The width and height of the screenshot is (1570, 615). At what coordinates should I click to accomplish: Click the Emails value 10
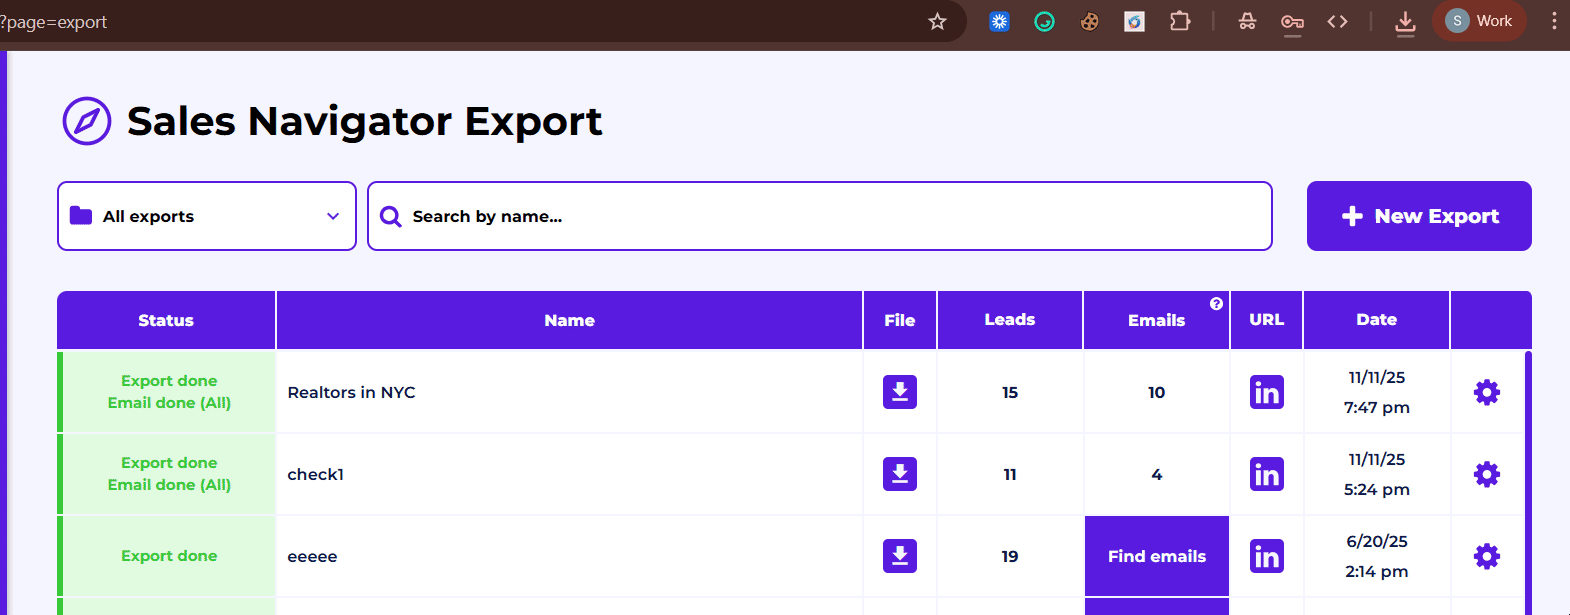pyautogui.click(x=1157, y=392)
